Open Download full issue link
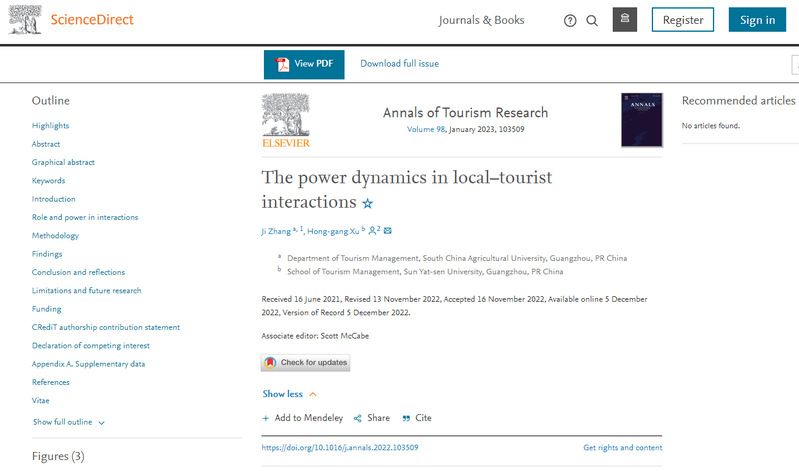The width and height of the screenshot is (799, 471). point(399,64)
